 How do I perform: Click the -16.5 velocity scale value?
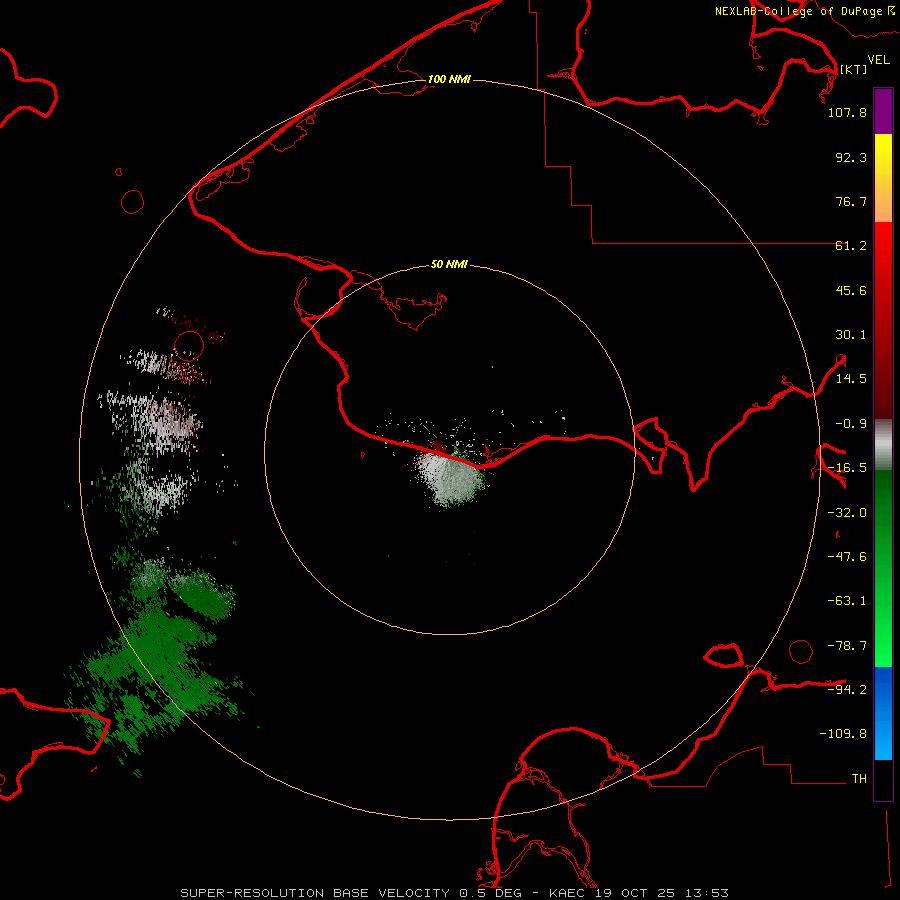[x=847, y=468]
